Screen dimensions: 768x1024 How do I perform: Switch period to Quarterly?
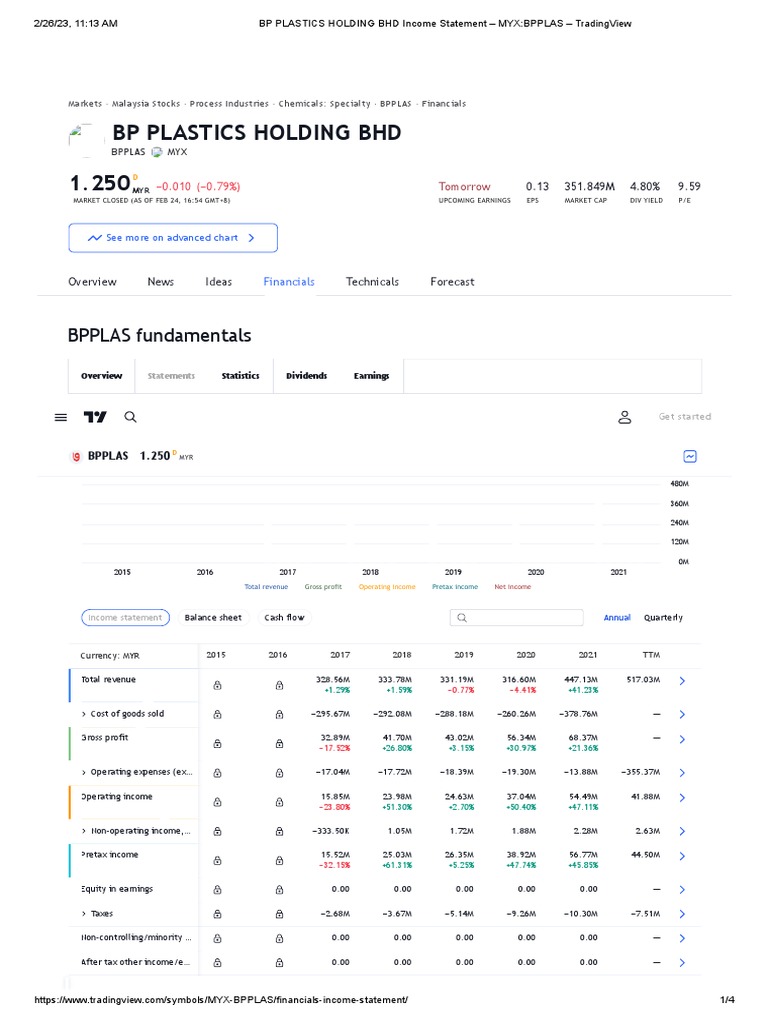(x=664, y=618)
